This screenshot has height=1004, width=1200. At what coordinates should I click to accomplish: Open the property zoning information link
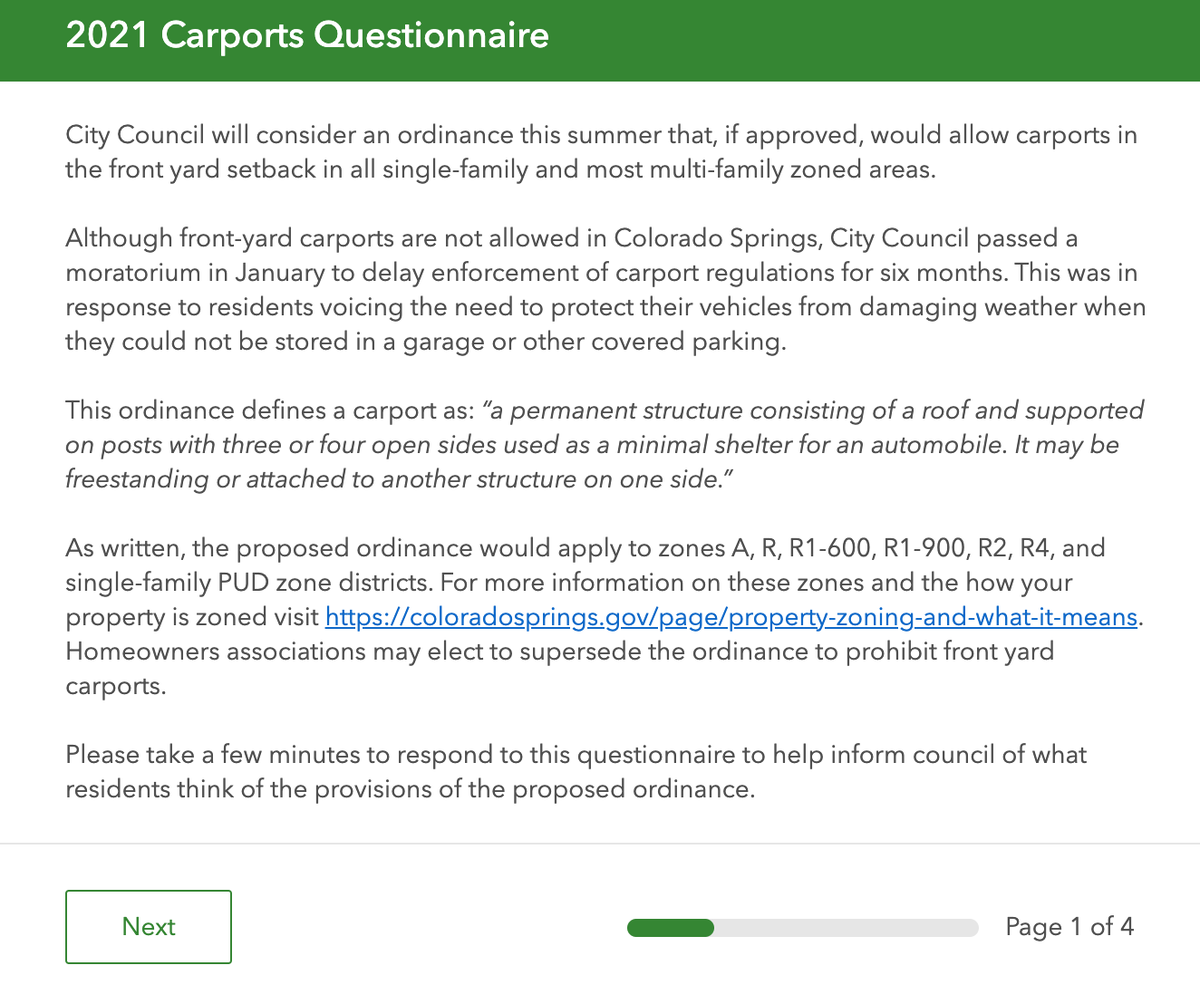(x=732, y=618)
